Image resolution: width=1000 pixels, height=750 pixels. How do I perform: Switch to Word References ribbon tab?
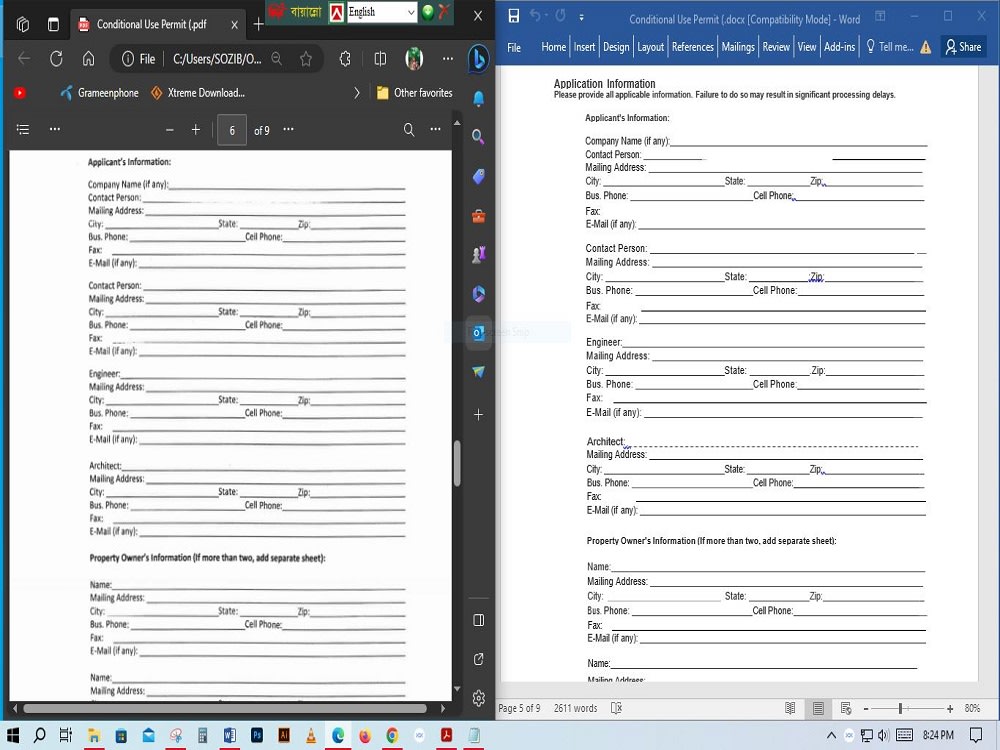693,47
